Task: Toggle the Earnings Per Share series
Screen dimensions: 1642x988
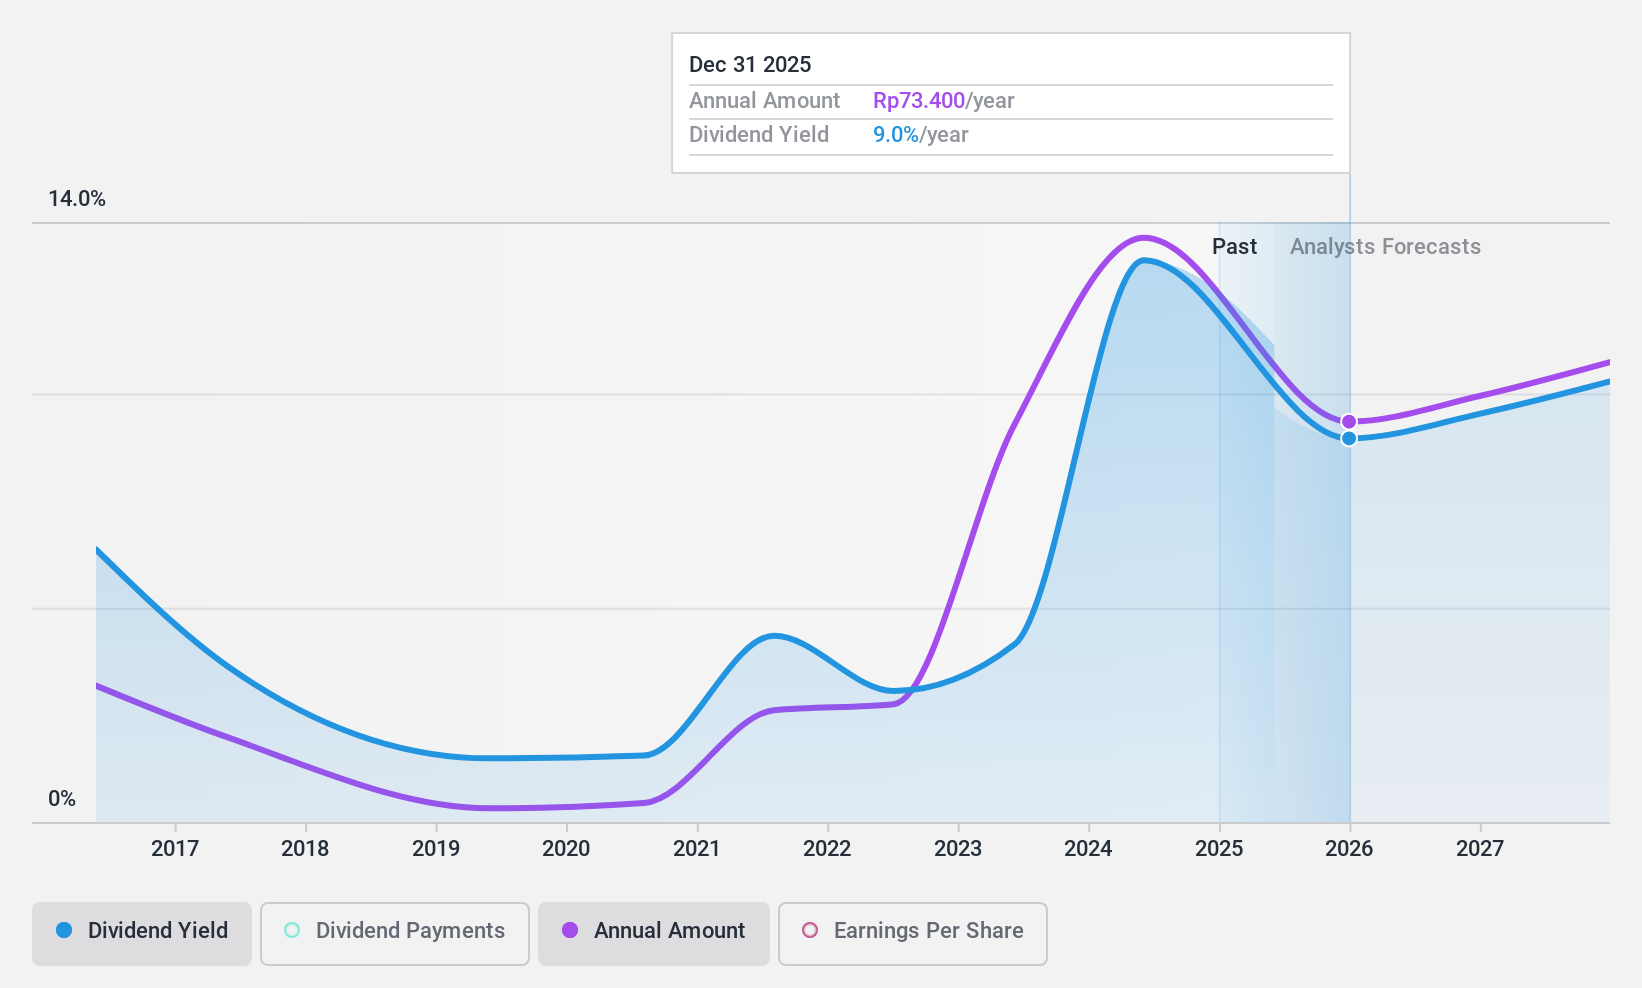Action: click(x=912, y=934)
